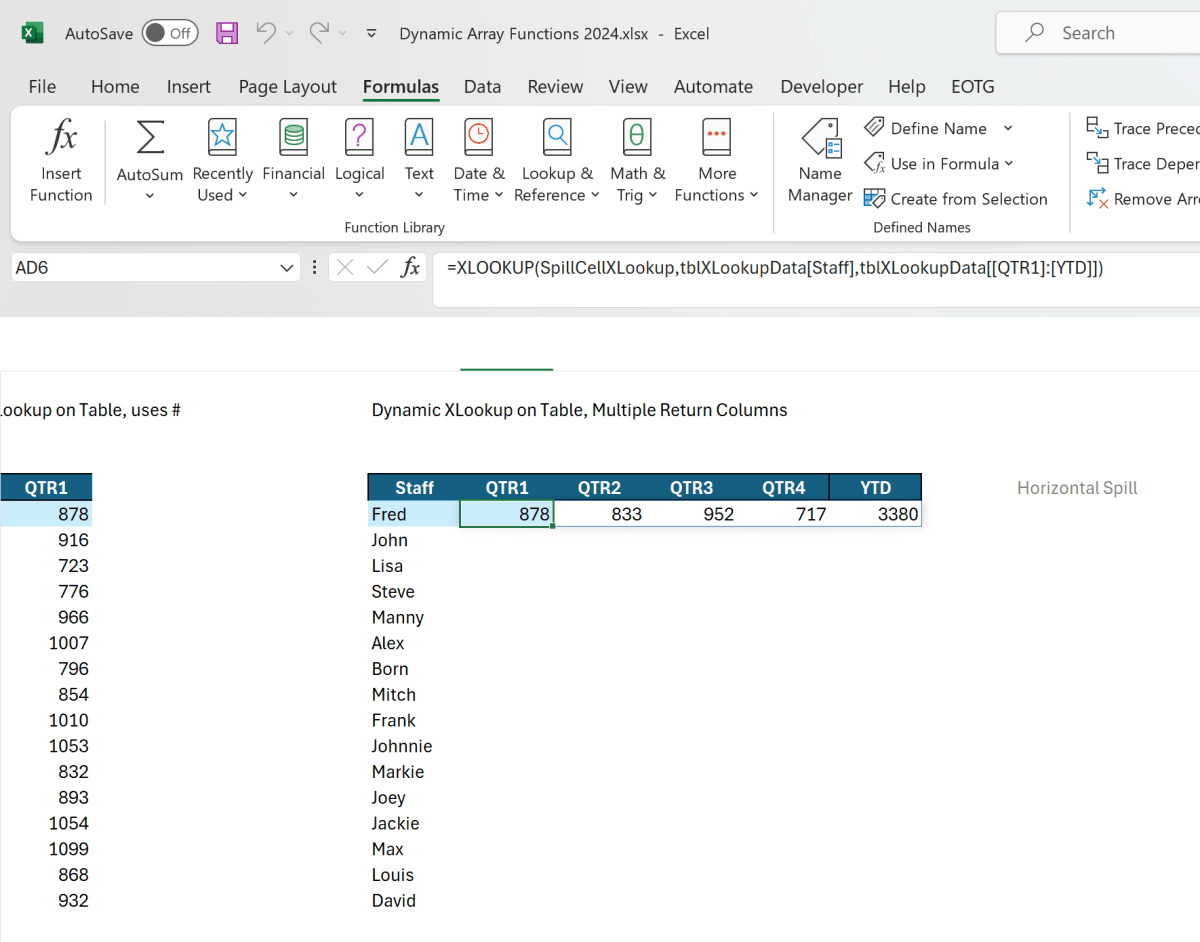
Task: Click the Save icon
Action: pyautogui.click(x=227, y=33)
